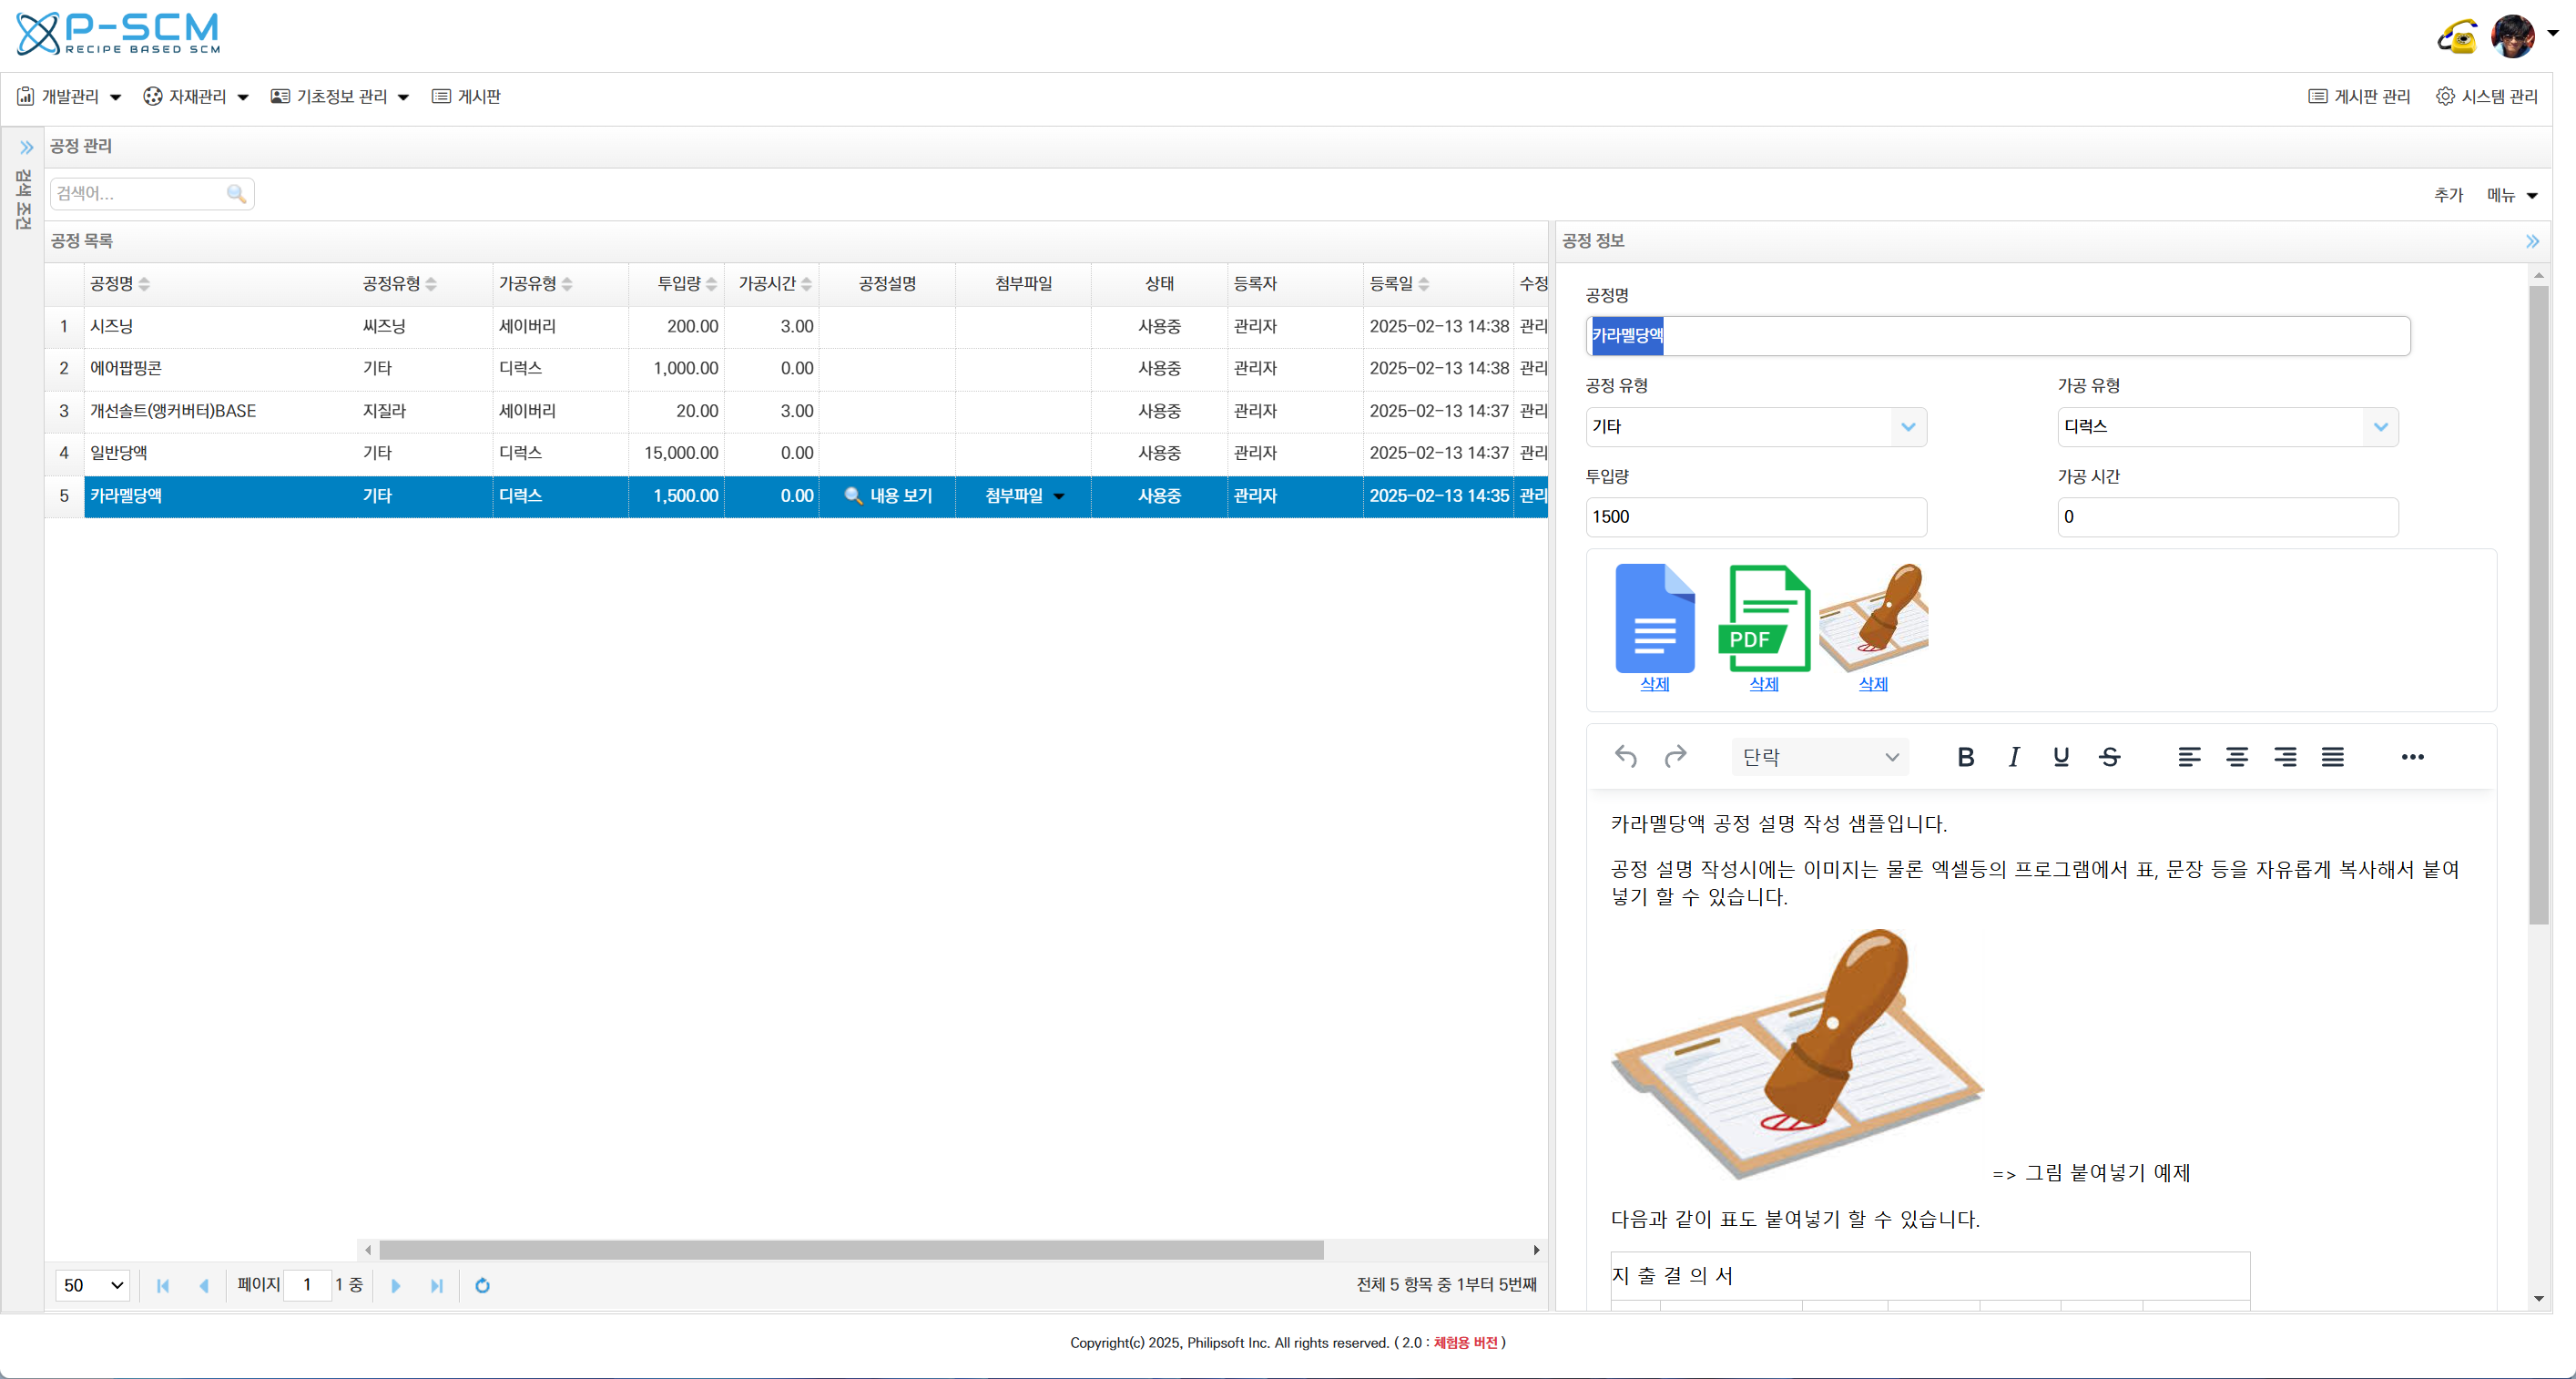The width and height of the screenshot is (2576, 1379).
Task: Click the page number input
Action: coord(307,1285)
